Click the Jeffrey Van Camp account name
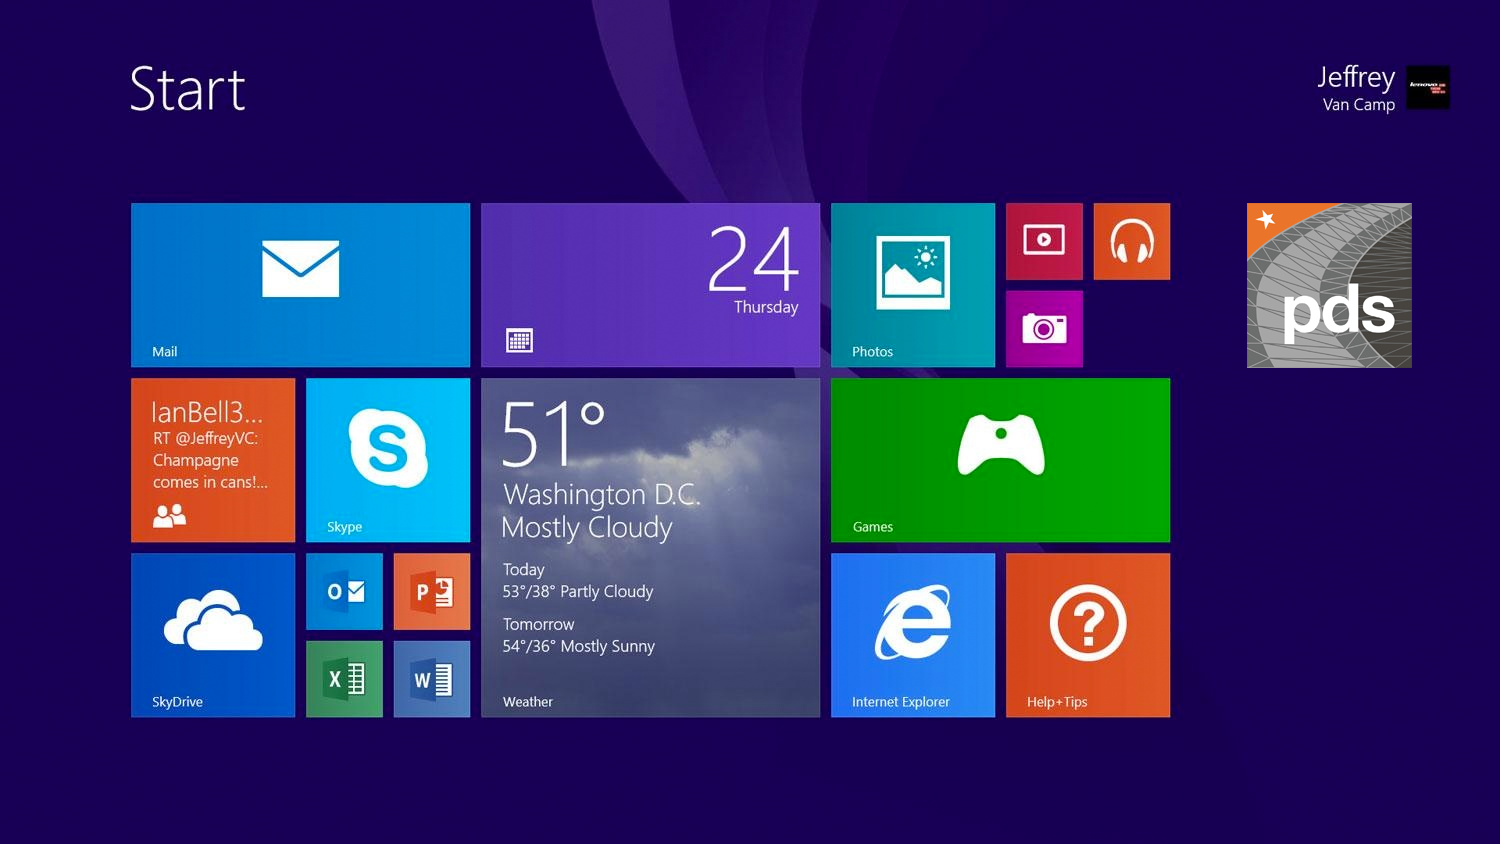 [x=1356, y=88]
